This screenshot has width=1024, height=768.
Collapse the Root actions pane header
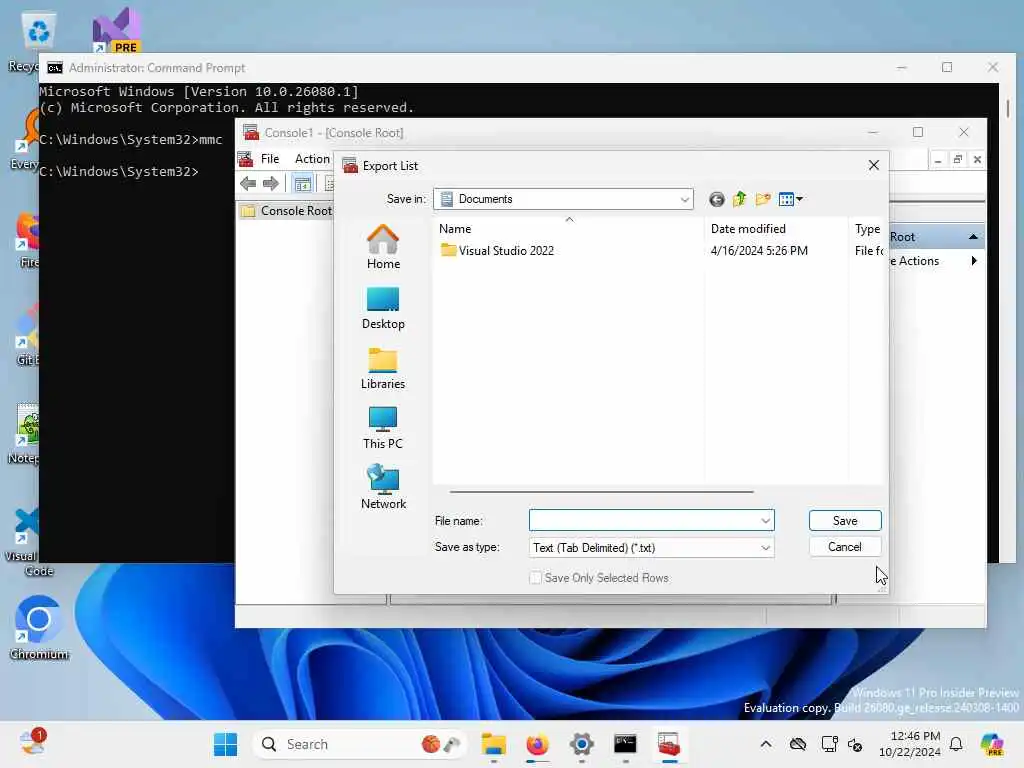coord(973,237)
